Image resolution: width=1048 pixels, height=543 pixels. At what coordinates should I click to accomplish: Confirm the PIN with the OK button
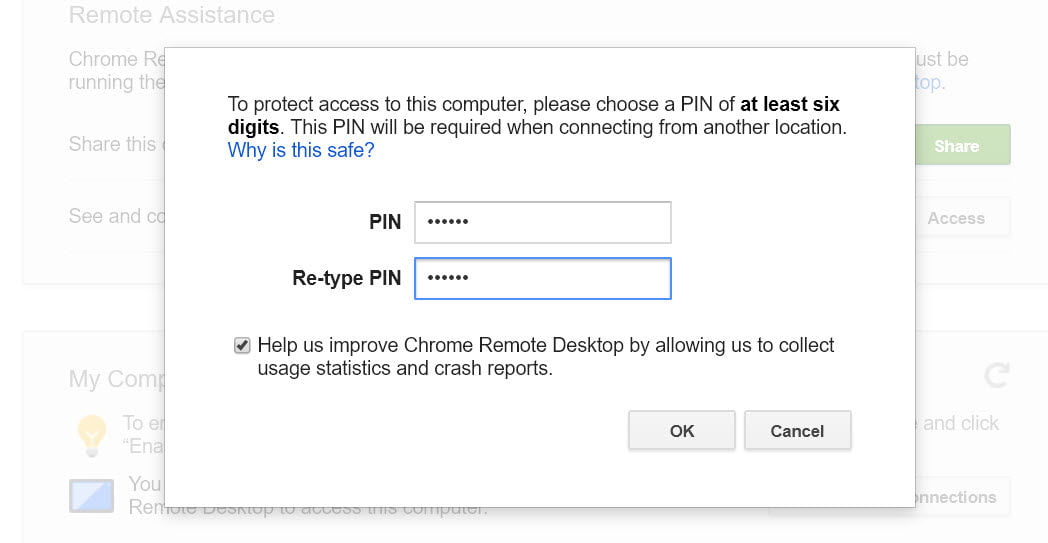(x=682, y=431)
